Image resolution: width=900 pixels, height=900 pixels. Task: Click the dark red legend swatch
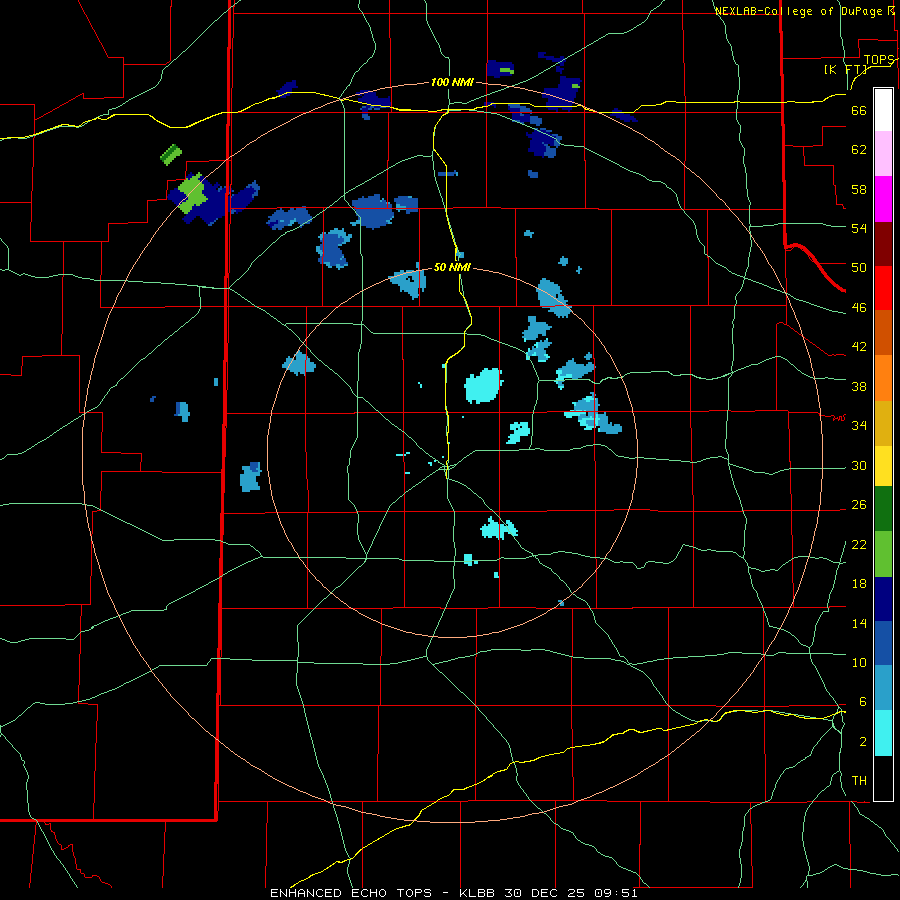coord(883,243)
